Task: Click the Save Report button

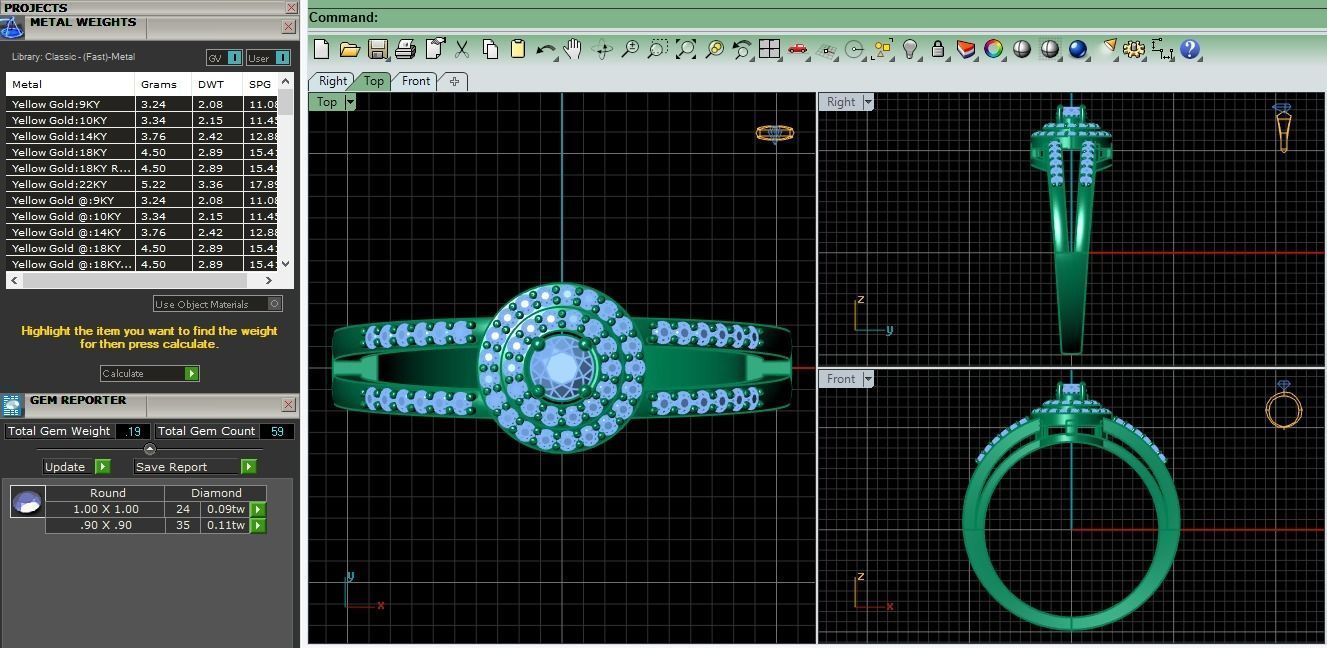Action: (196, 467)
